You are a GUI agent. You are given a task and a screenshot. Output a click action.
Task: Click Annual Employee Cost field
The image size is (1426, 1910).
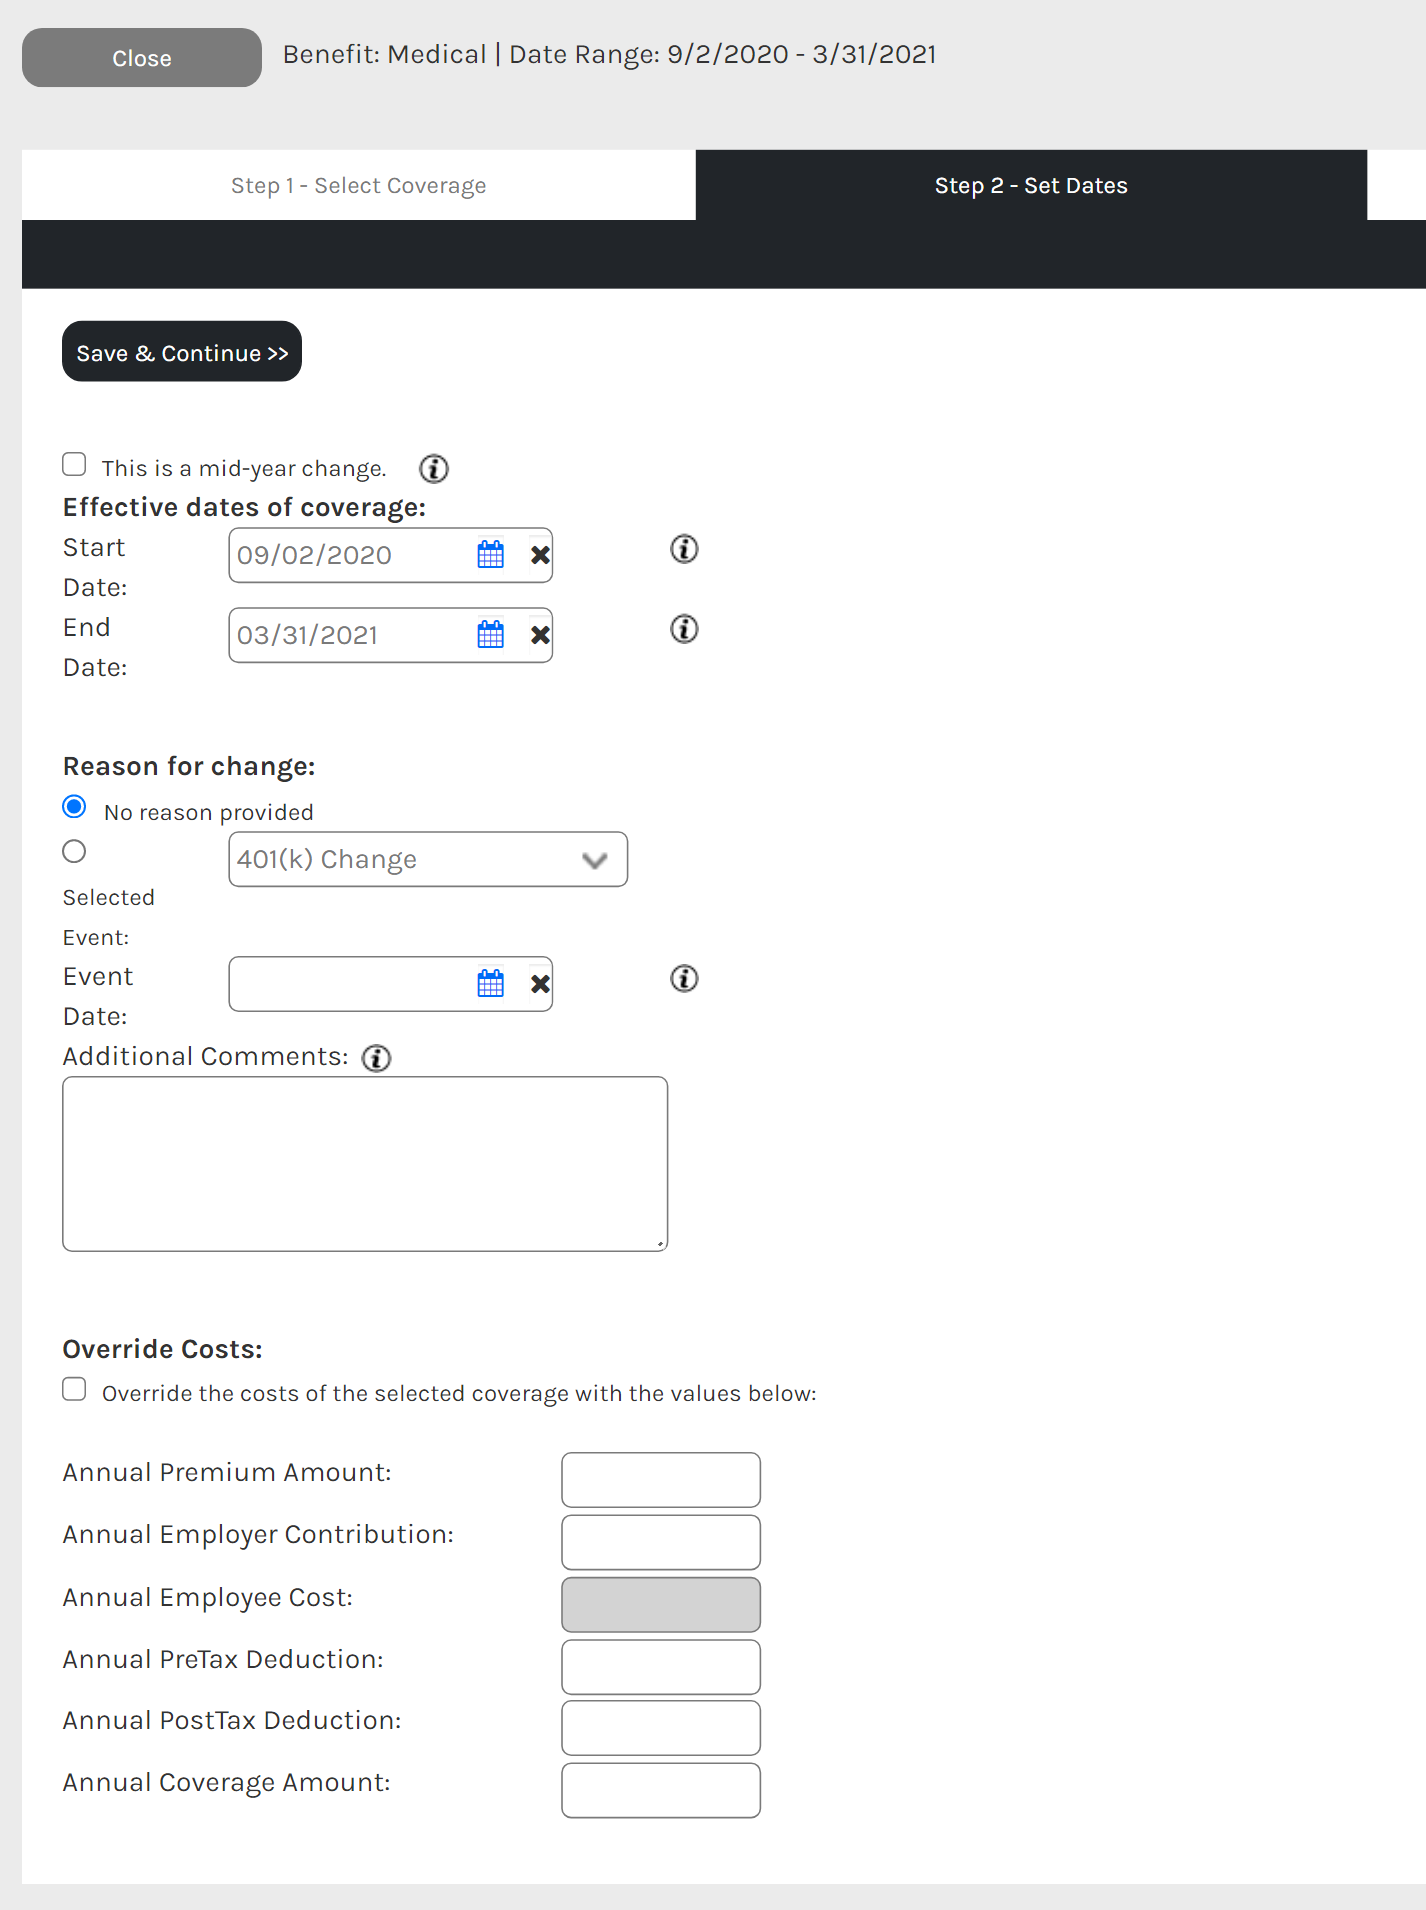(x=661, y=1605)
